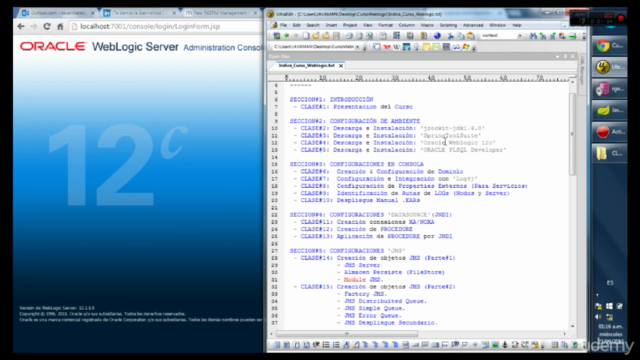Click the Paste clipboard icon in UltraEdit
This screenshot has height=360, width=640.
[x=471, y=36]
